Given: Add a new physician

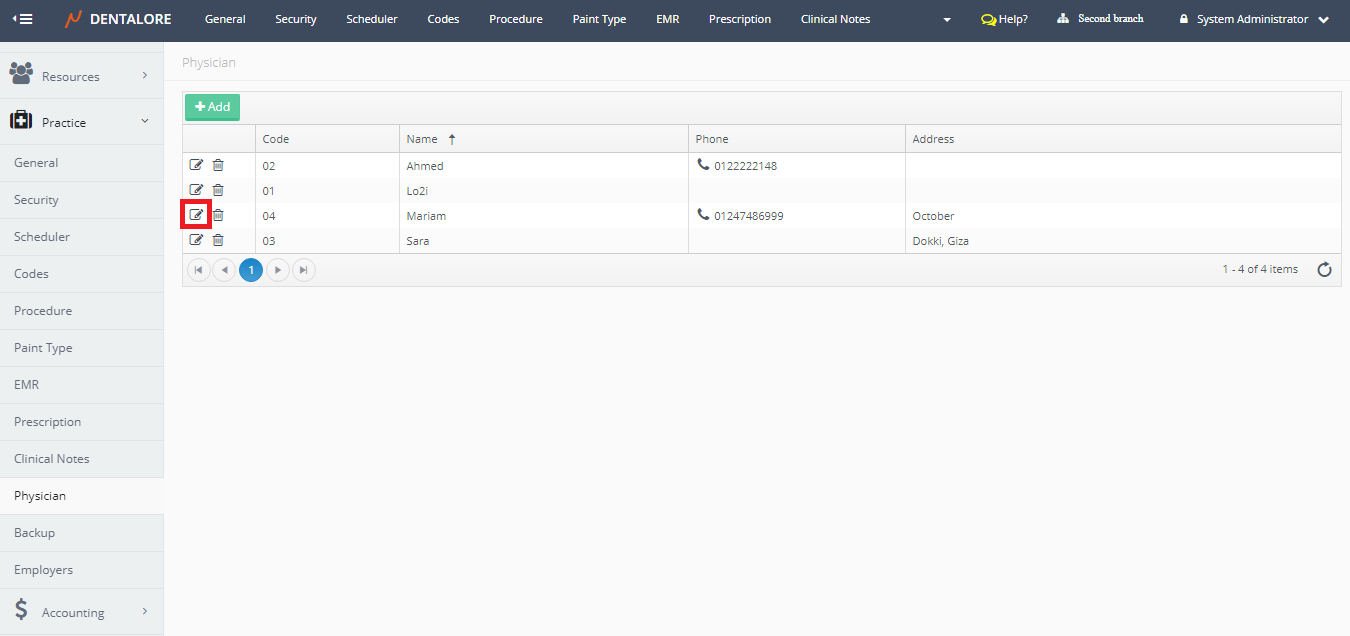Looking at the screenshot, I should point(212,107).
